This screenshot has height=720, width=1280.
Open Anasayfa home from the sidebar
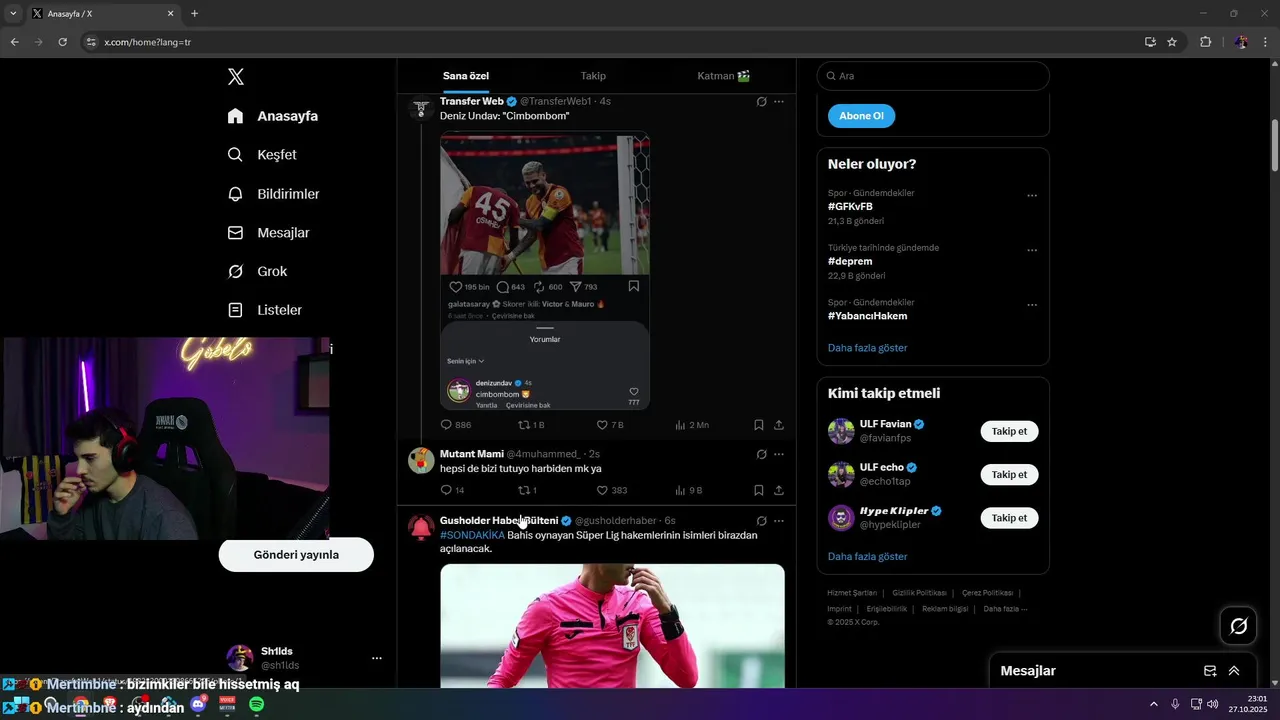tap(273, 116)
